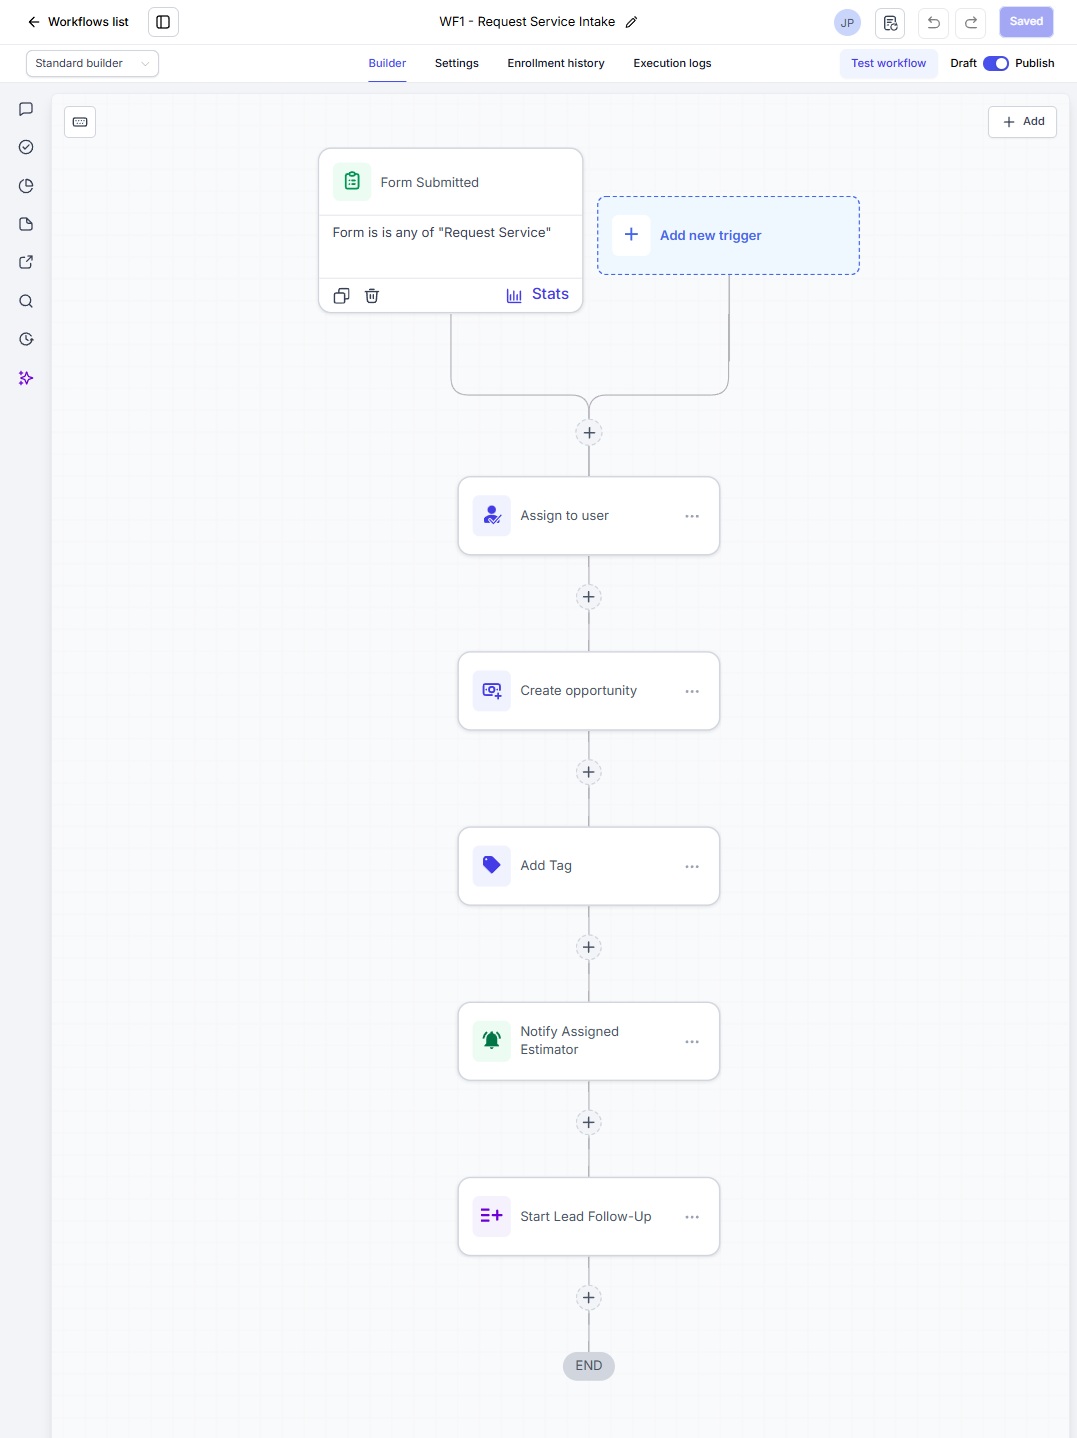This screenshot has width=1077, height=1438.
Task: Click the Start Lead Follow-Up icon
Action: click(492, 1216)
